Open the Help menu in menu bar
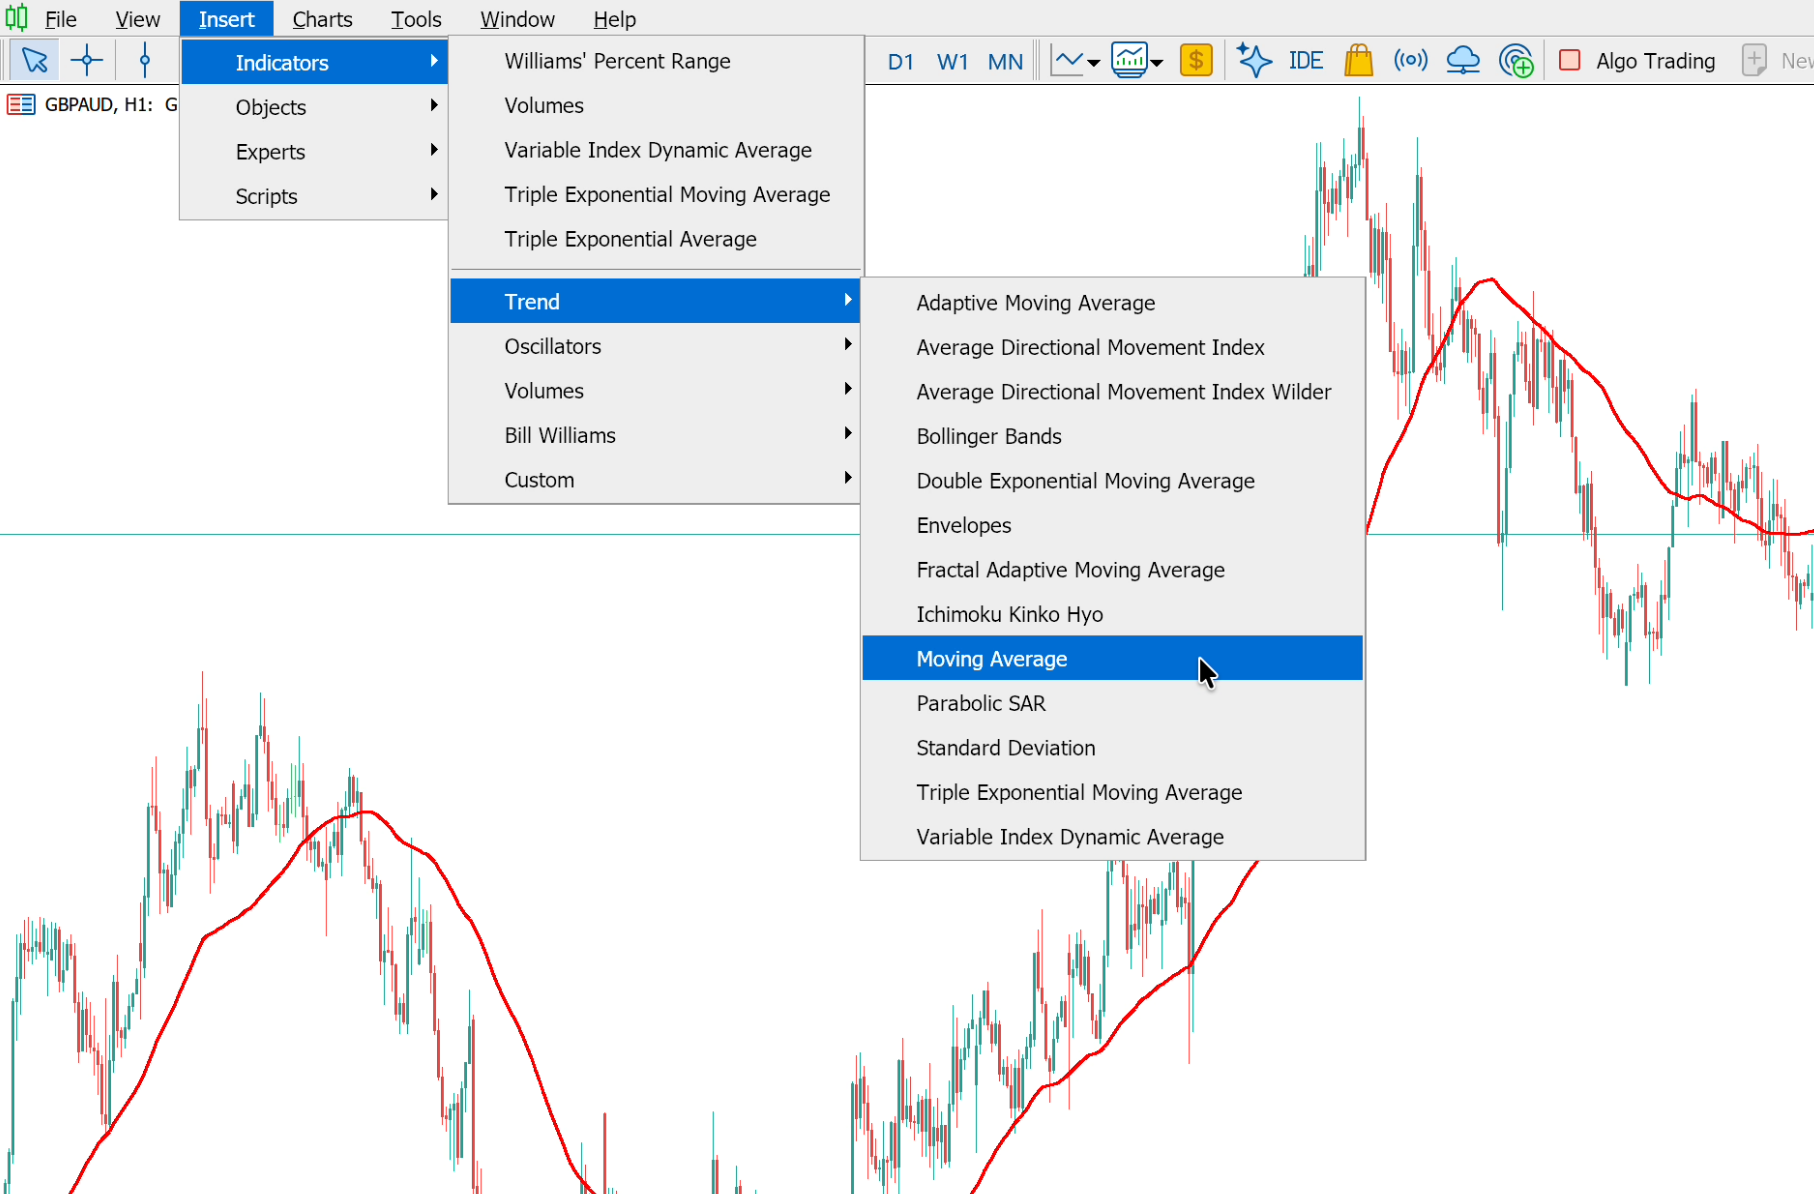The height and width of the screenshot is (1194, 1814). [x=614, y=19]
